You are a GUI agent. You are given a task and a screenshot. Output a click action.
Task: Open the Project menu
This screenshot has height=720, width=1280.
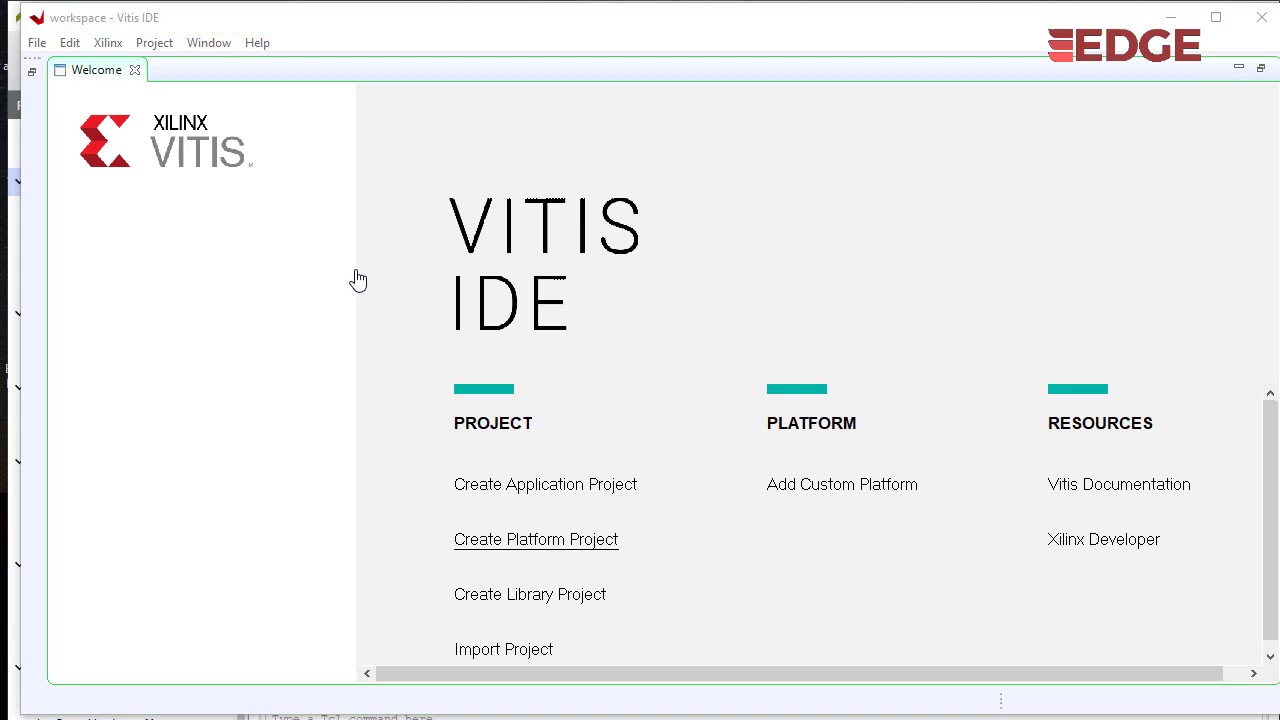click(154, 43)
